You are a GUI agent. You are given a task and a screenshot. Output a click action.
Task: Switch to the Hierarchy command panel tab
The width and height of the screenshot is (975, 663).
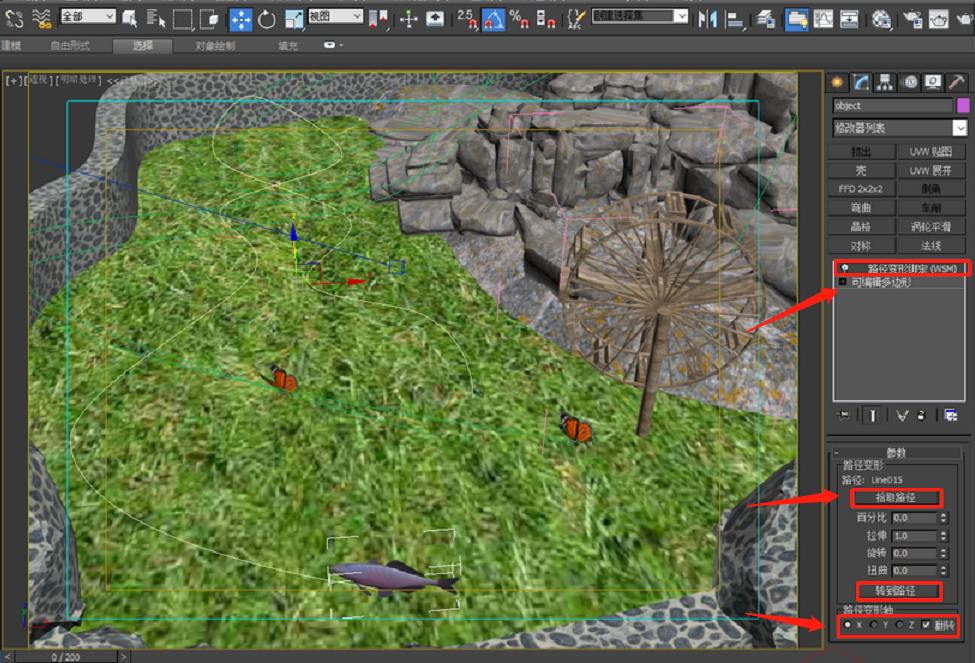tap(885, 82)
